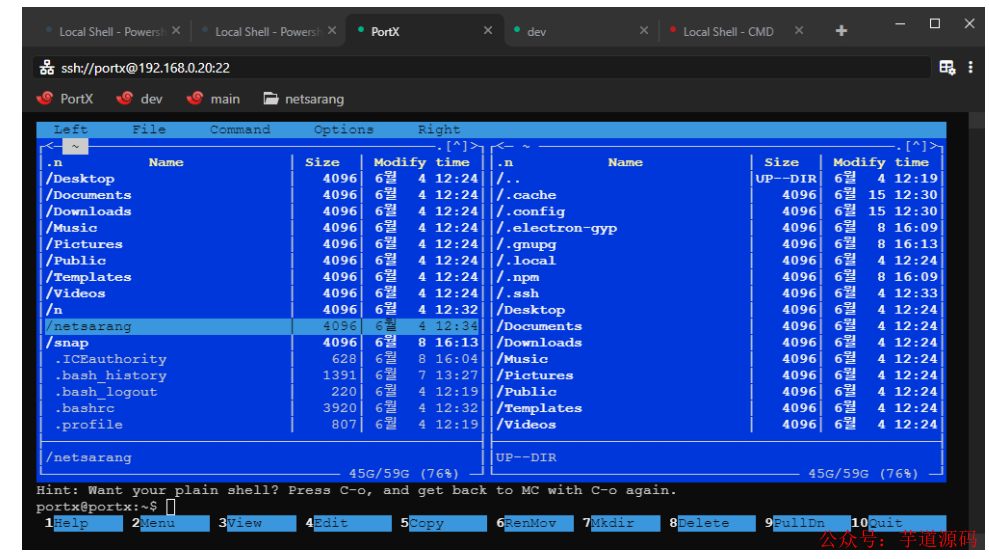Select the highlighted /netsarang directory row

click(262, 326)
